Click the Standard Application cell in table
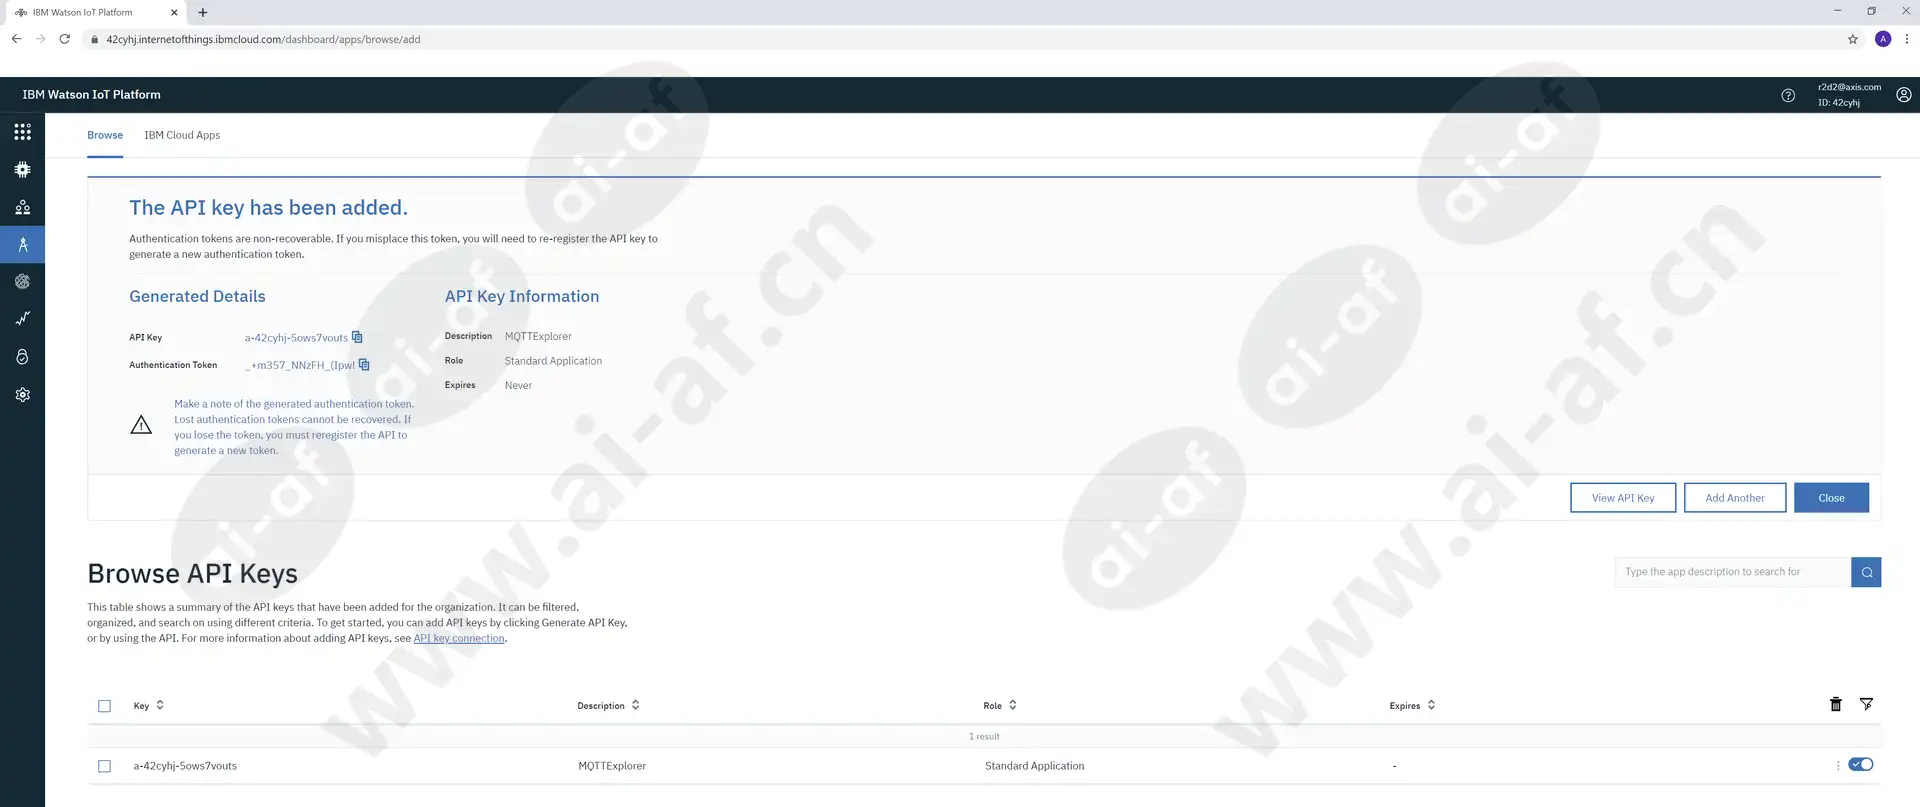This screenshot has width=1920, height=807. (1034, 766)
